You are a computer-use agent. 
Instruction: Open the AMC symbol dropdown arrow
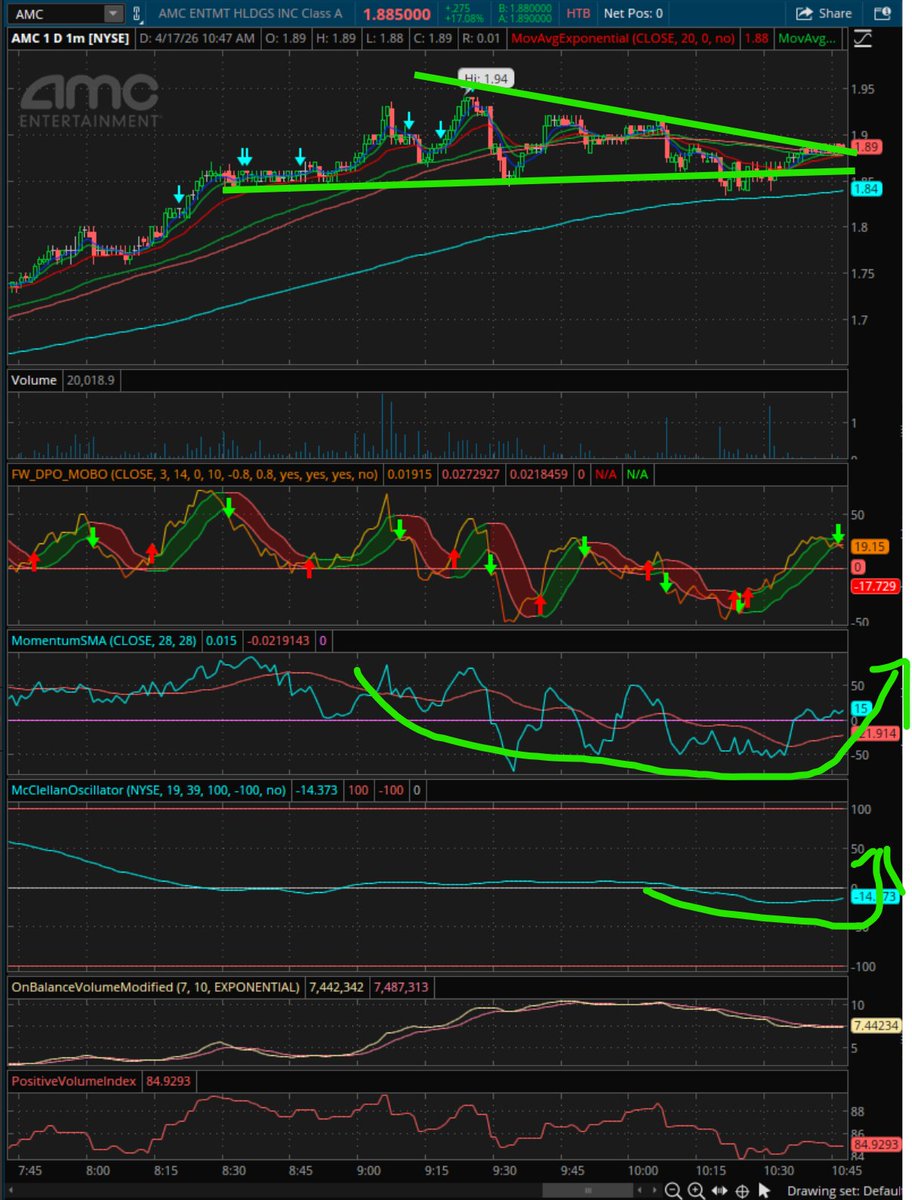(x=113, y=14)
